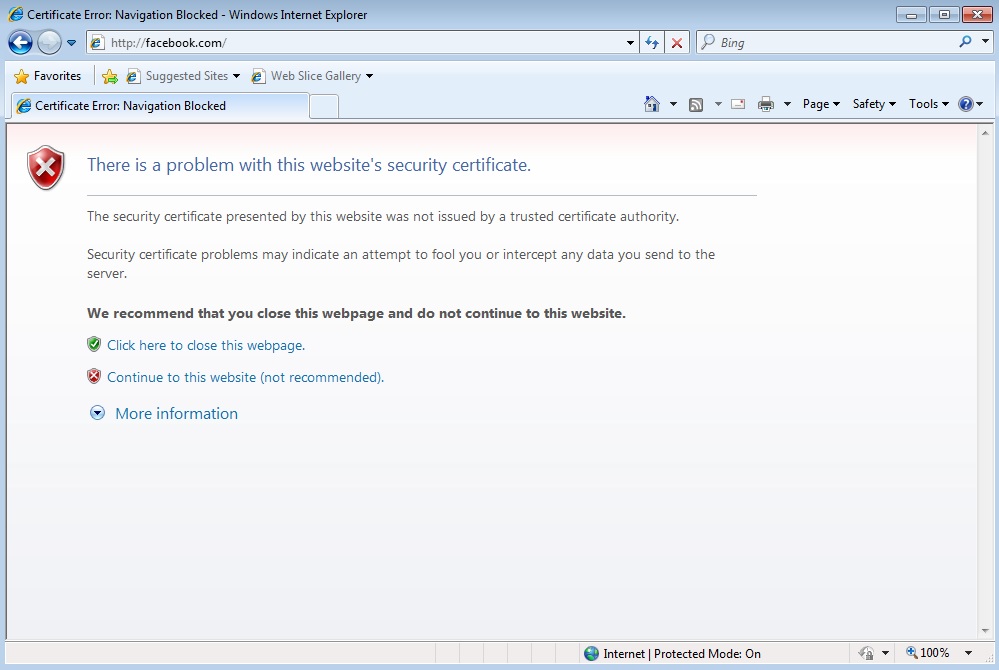Click the More information link text
Screen dimensions: 999x670
(x=176, y=413)
